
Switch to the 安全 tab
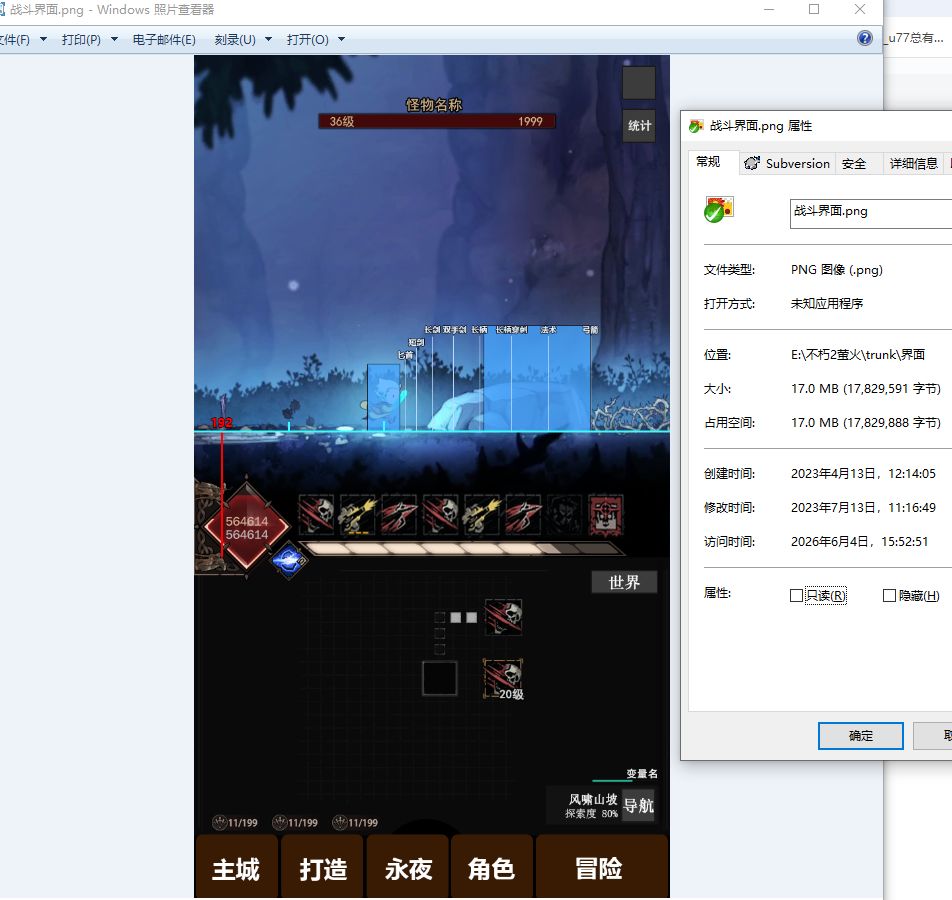point(854,163)
